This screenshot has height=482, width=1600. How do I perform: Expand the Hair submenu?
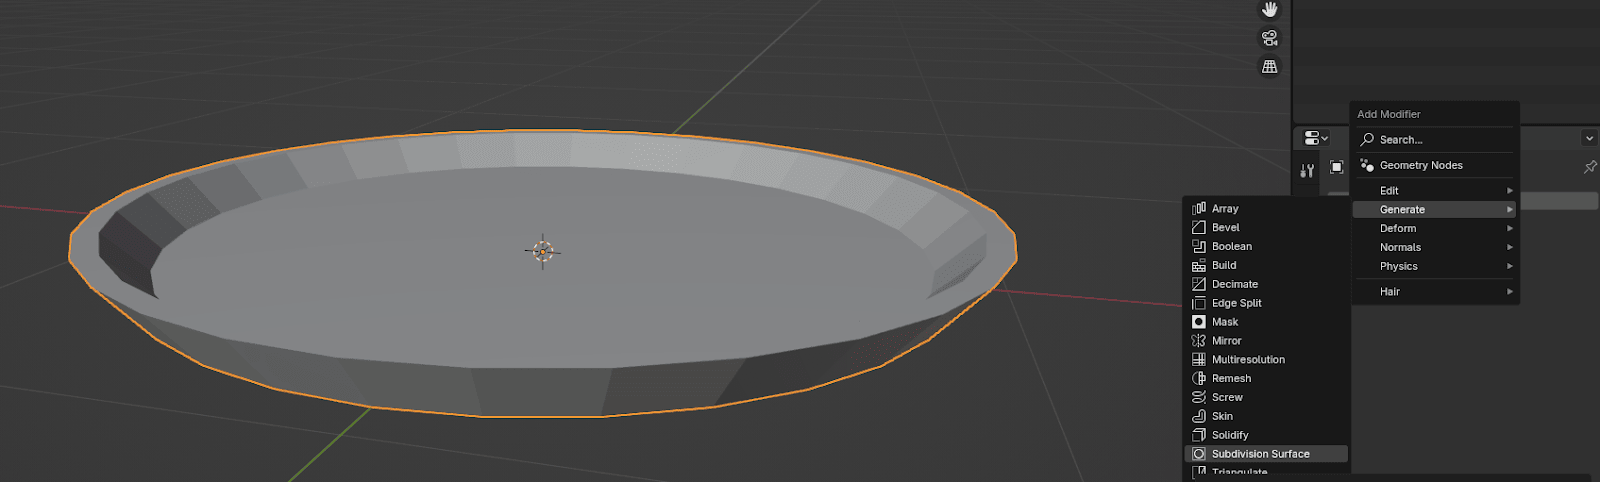point(1435,291)
